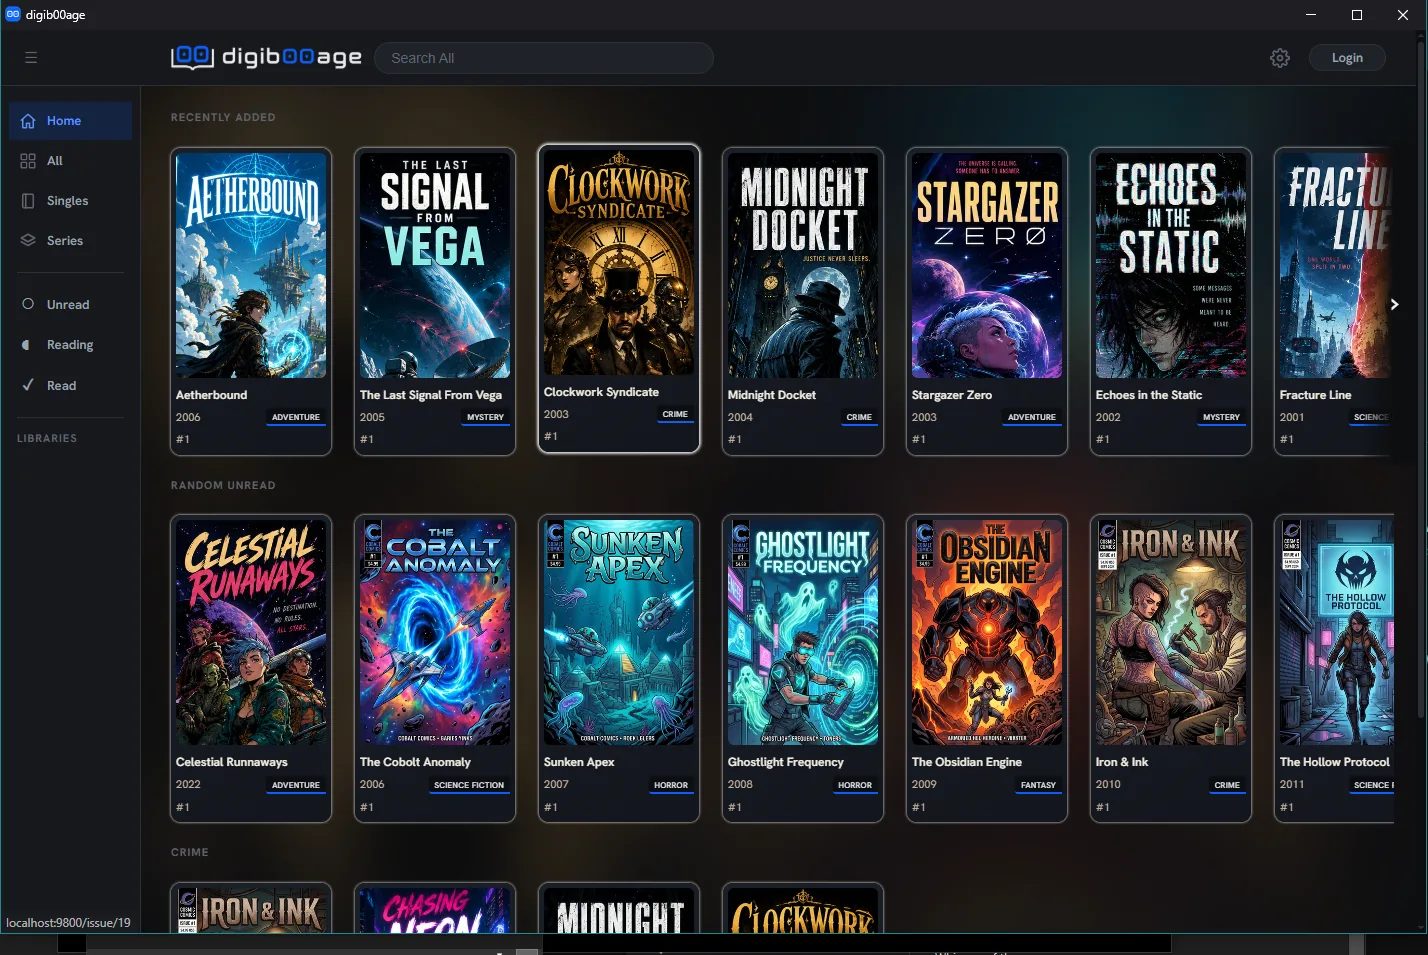This screenshot has width=1428, height=955.
Task: Open Midnight Docket cover in Recently Added
Action: tap(803, 265)
